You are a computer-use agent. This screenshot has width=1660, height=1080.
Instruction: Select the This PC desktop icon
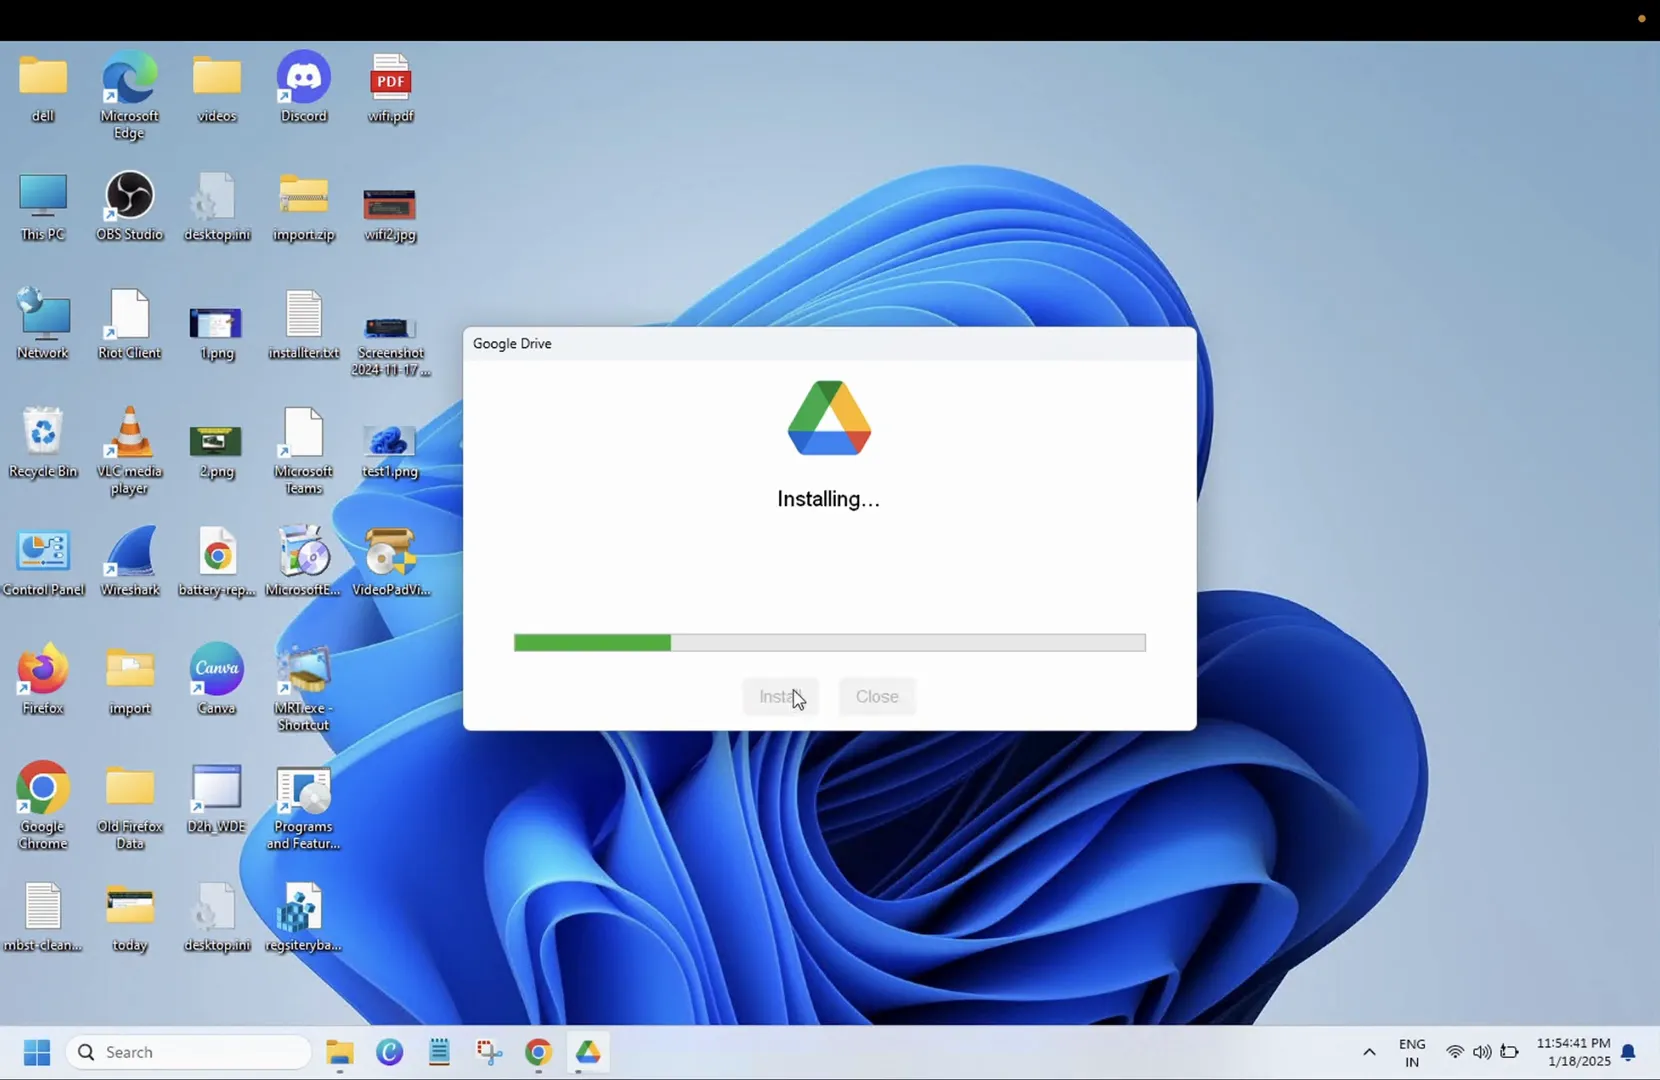[43, 207]
